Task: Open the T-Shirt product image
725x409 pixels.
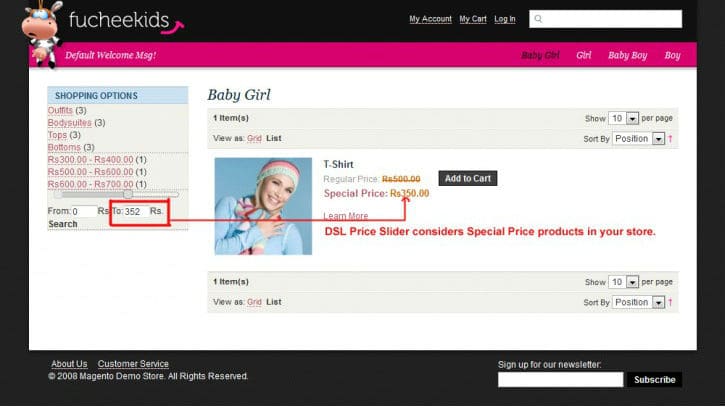Action: click(263, 206)
